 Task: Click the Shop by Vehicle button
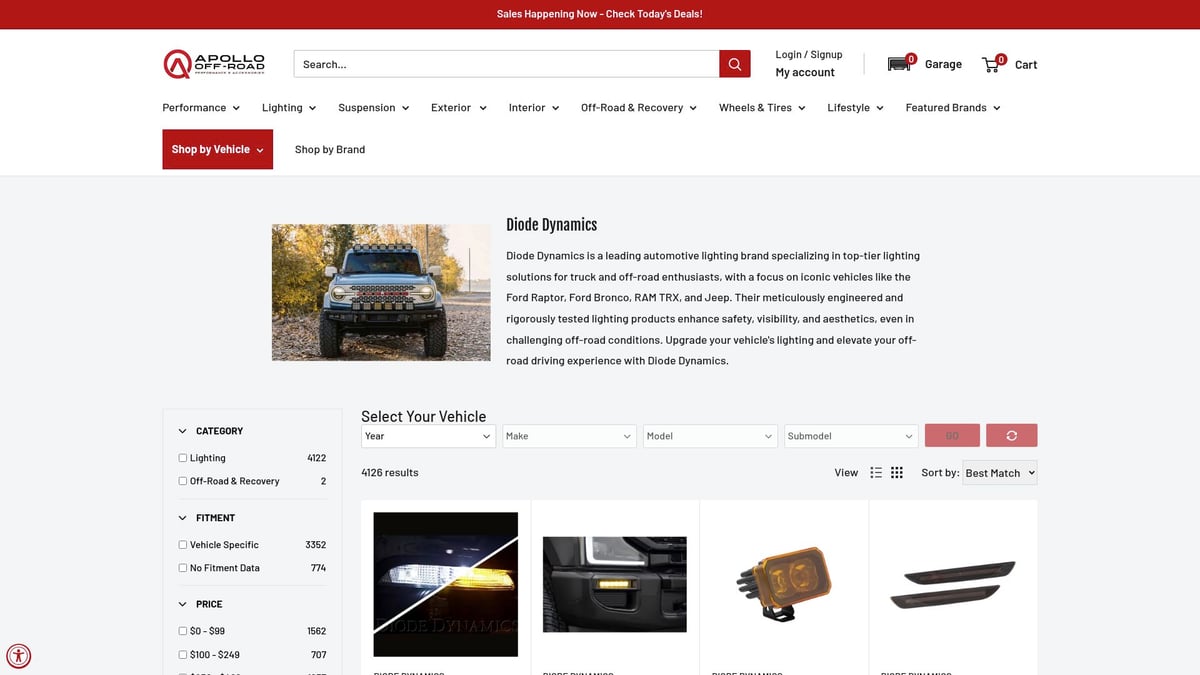217,150
